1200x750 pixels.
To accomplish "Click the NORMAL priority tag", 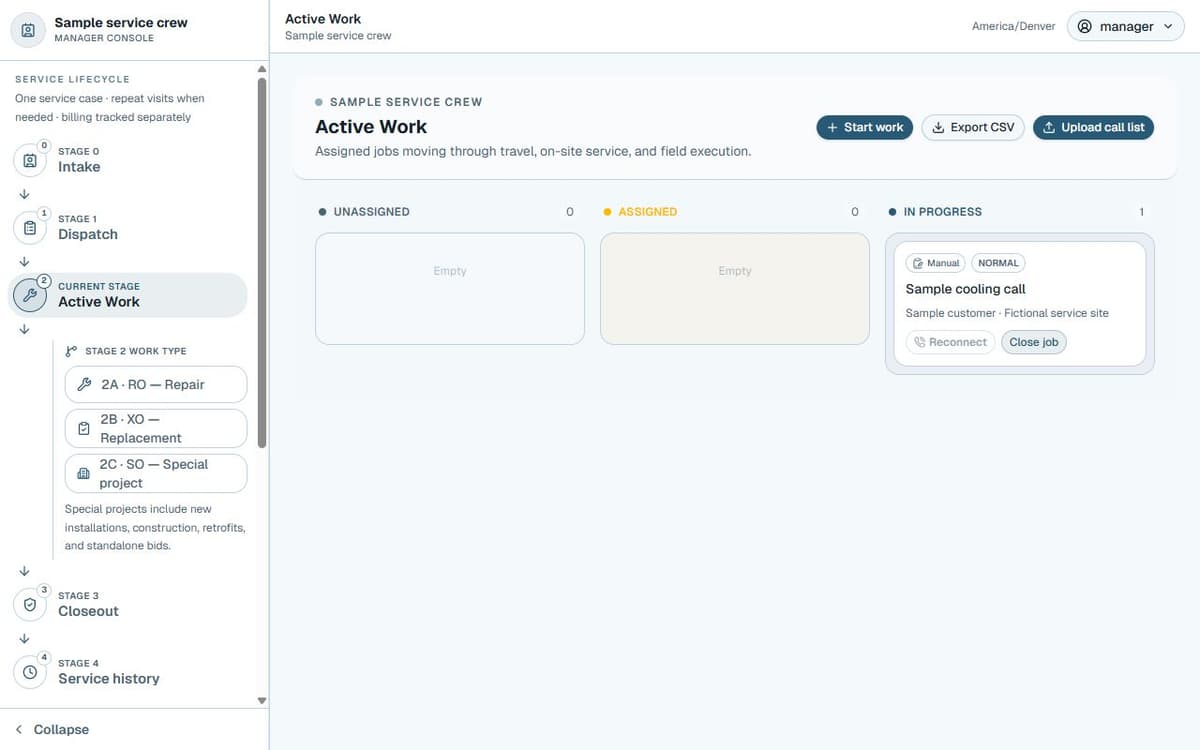I will point(998,263).
